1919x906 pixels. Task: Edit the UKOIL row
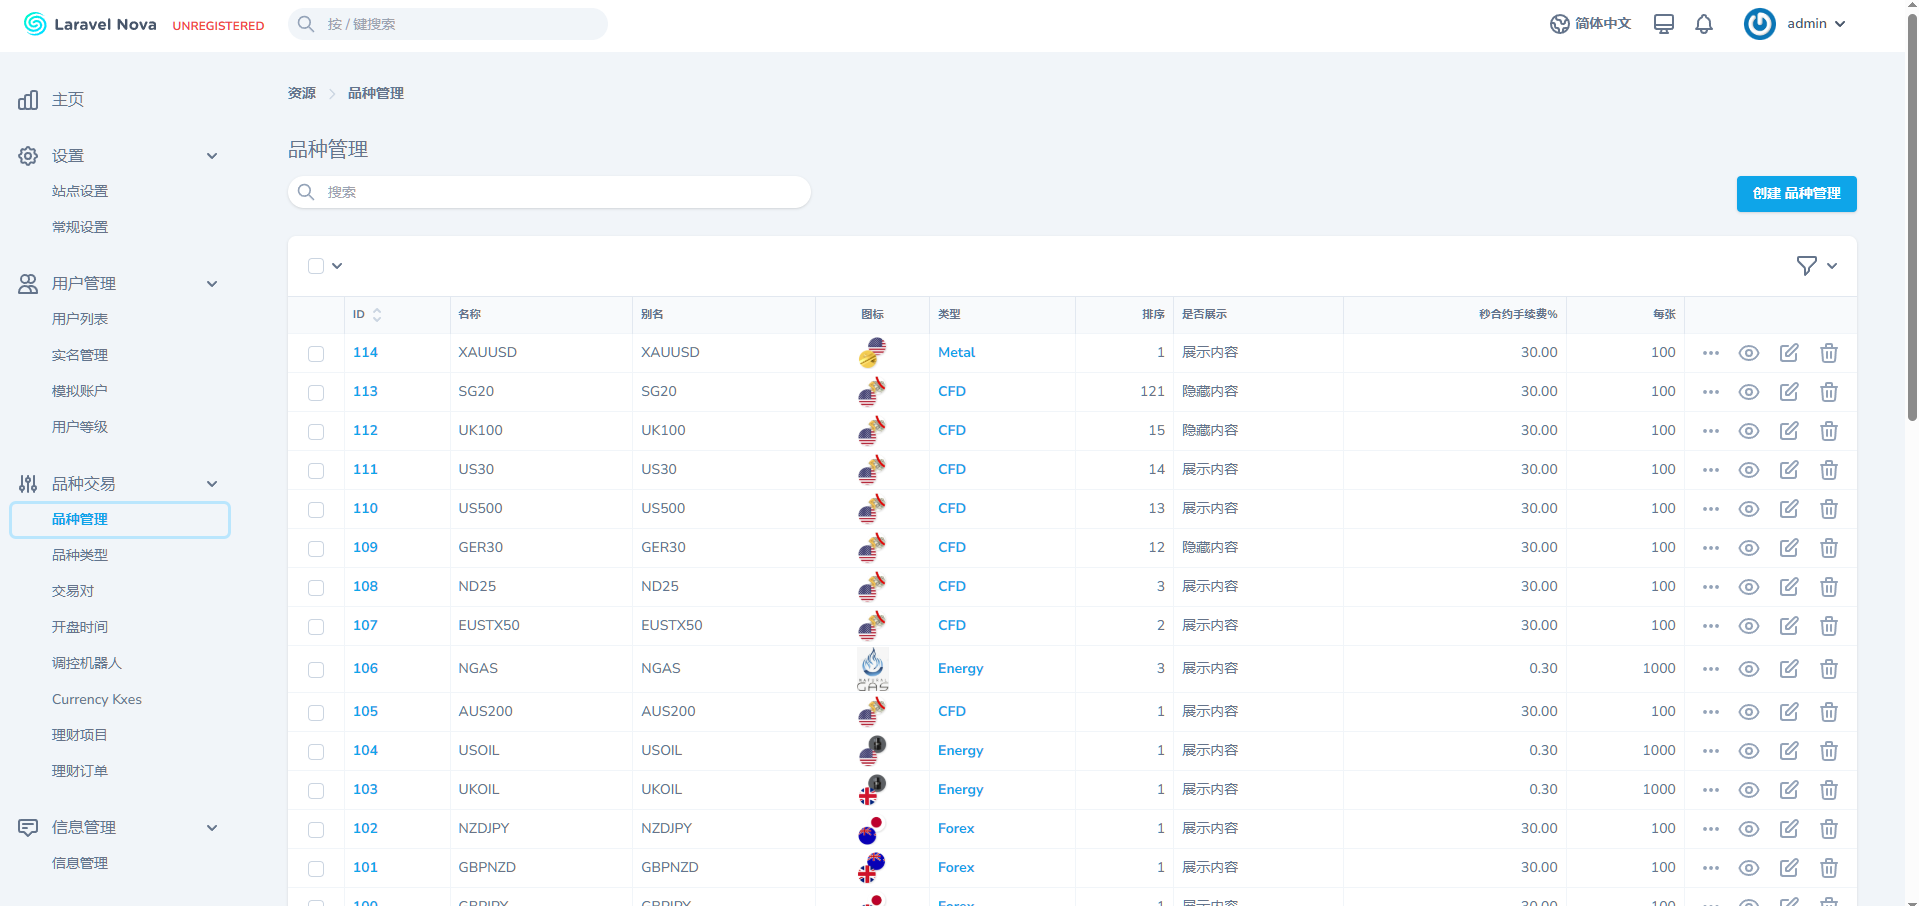pyautogui.click(x=1789, y=790)
